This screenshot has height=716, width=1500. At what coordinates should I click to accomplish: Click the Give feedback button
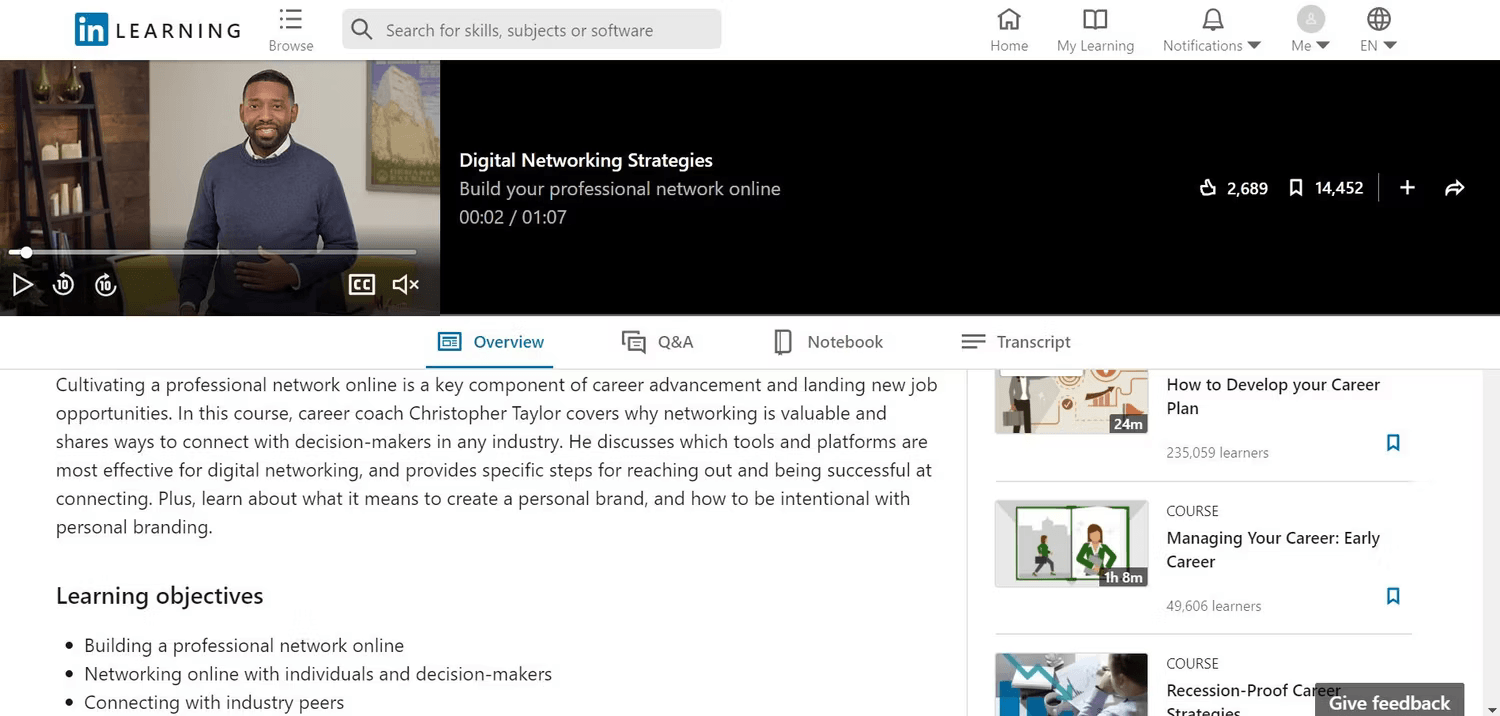[1389, 702]
